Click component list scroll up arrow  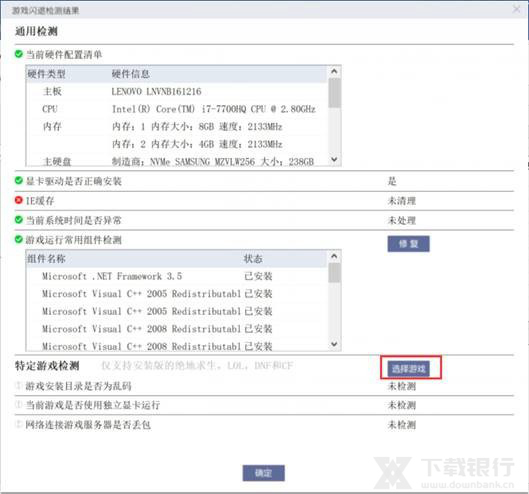point(334,256)
